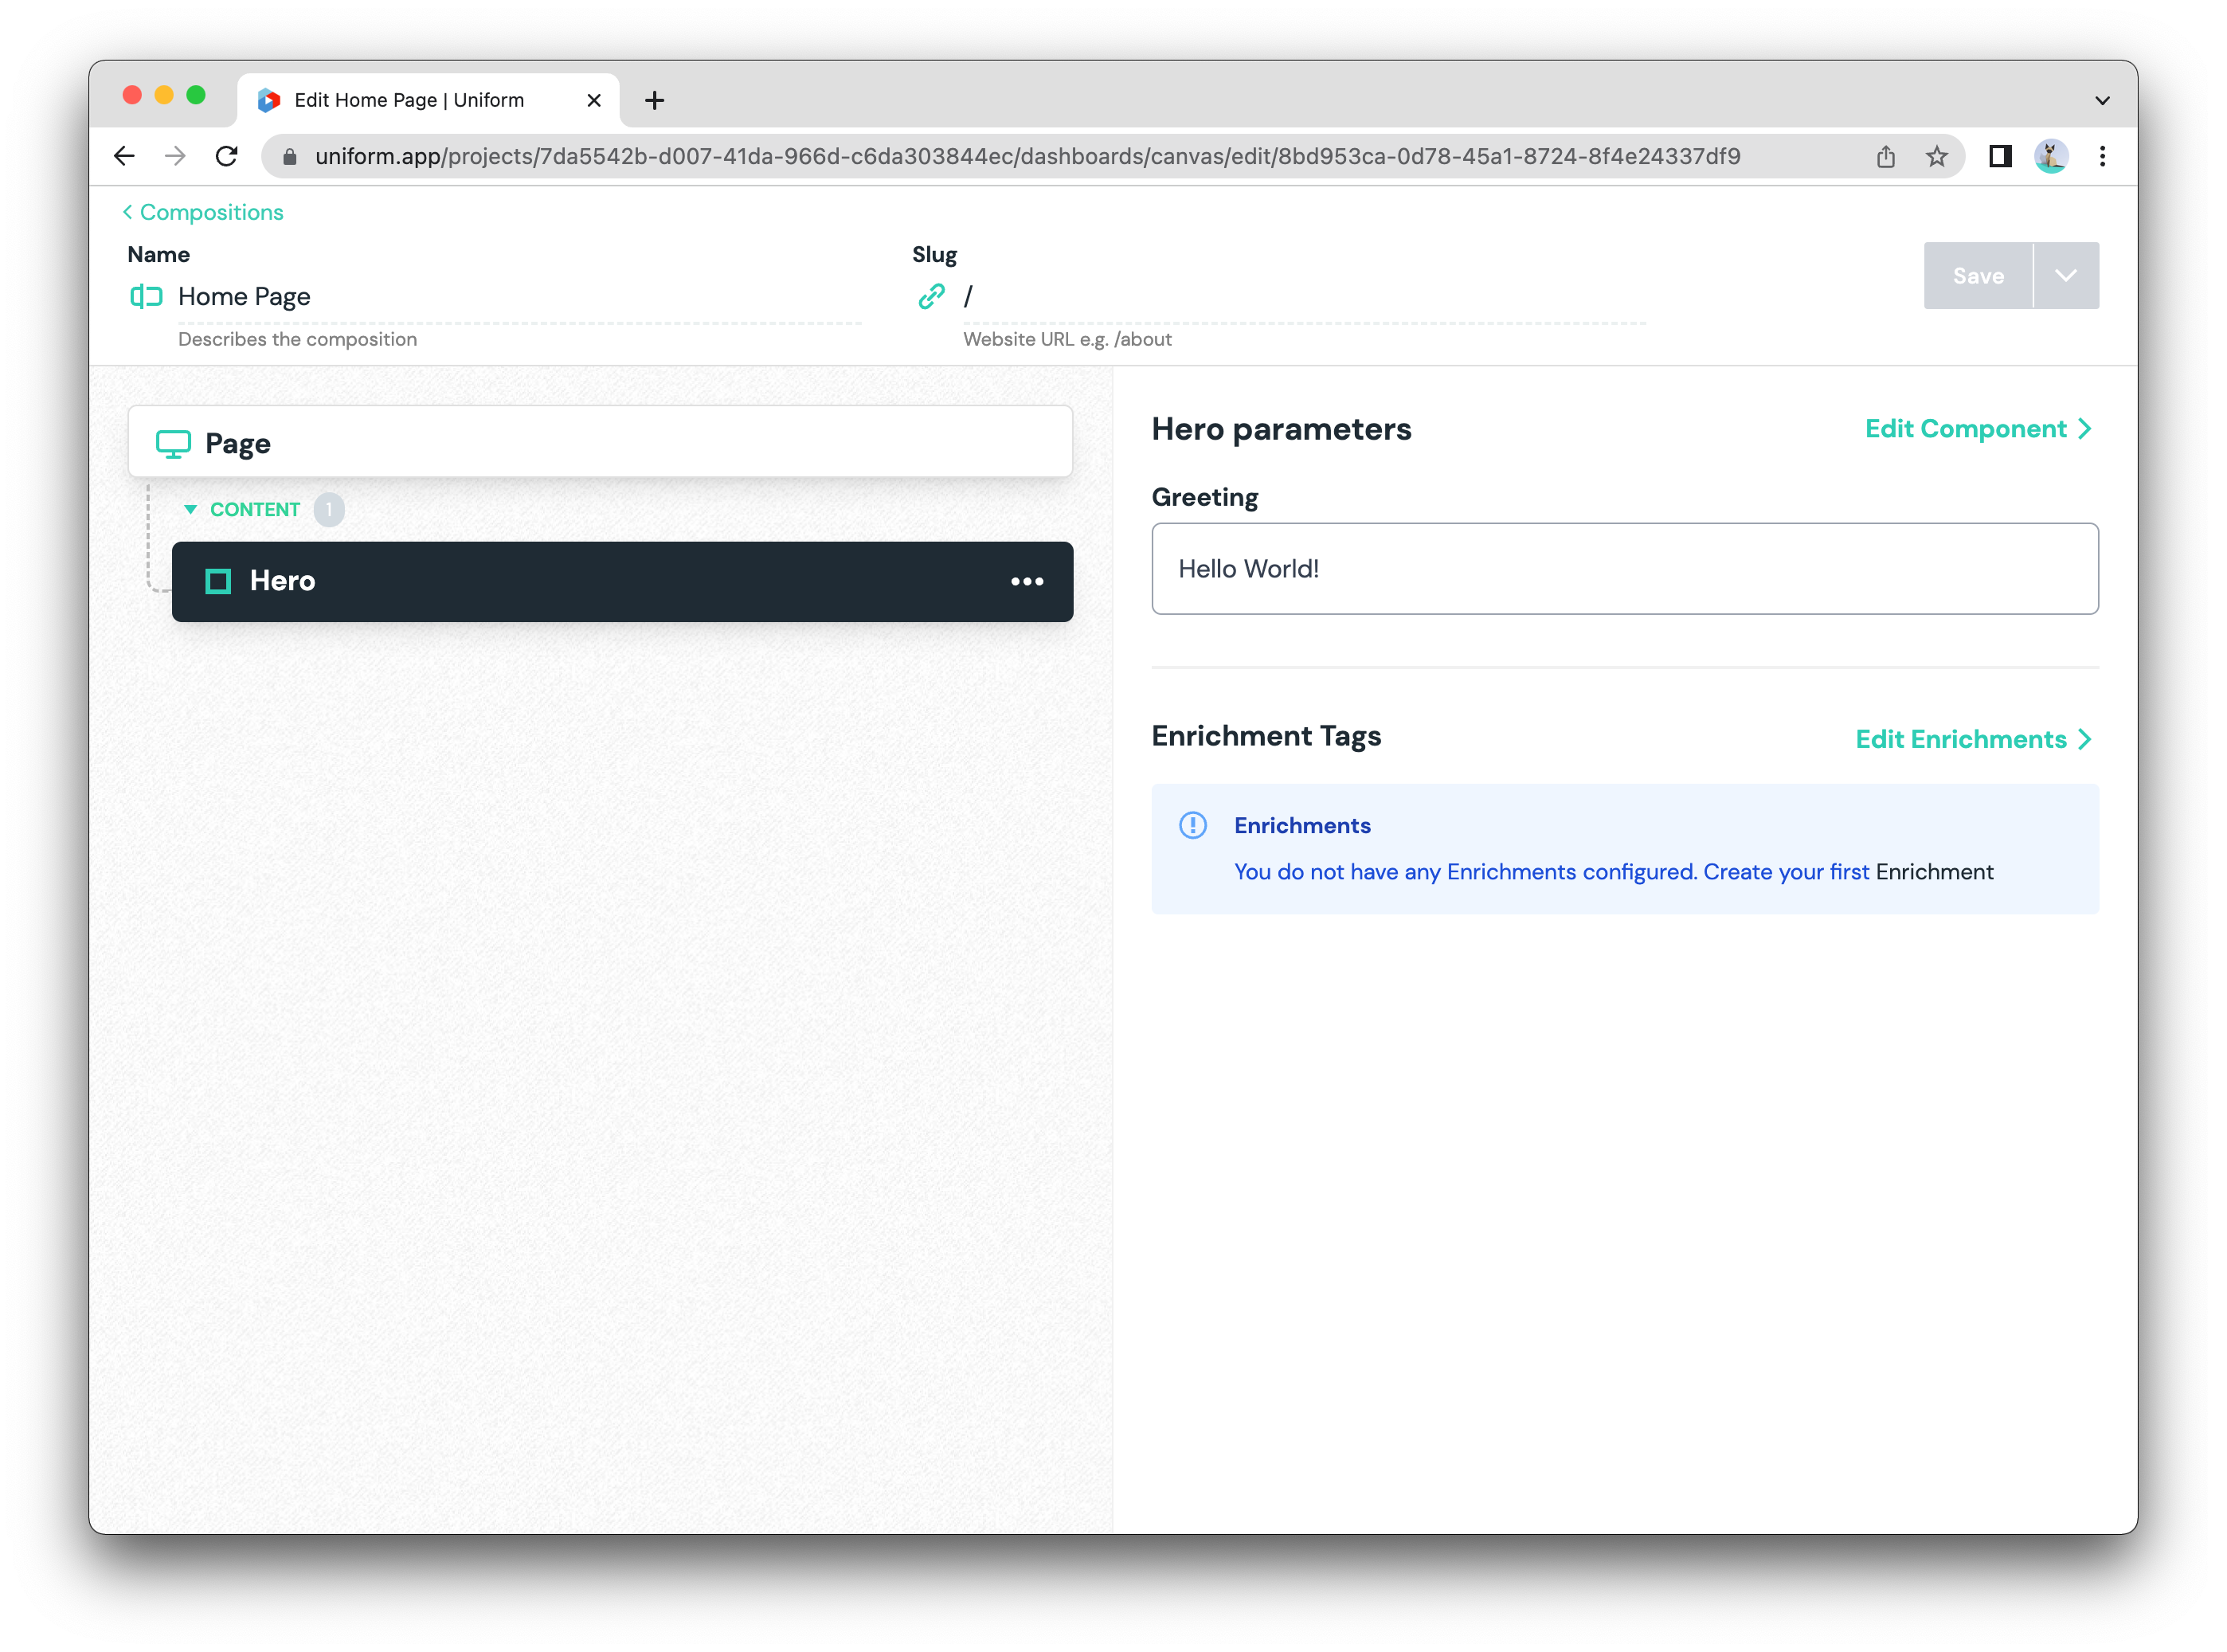Viewport: 2227px width, 1652px height.
Task: Click the slug link icon
Action: [x=931, y=296]
